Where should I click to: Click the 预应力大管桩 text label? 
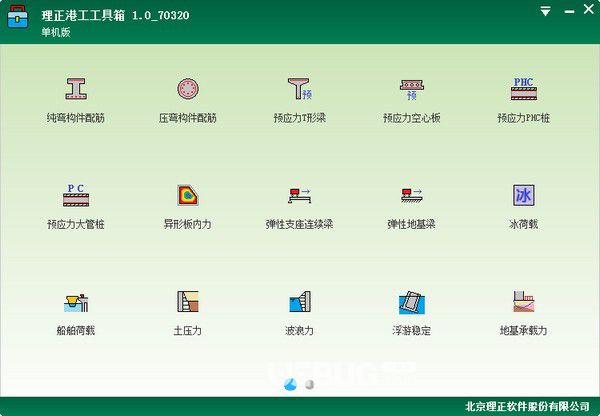(76, 224)
